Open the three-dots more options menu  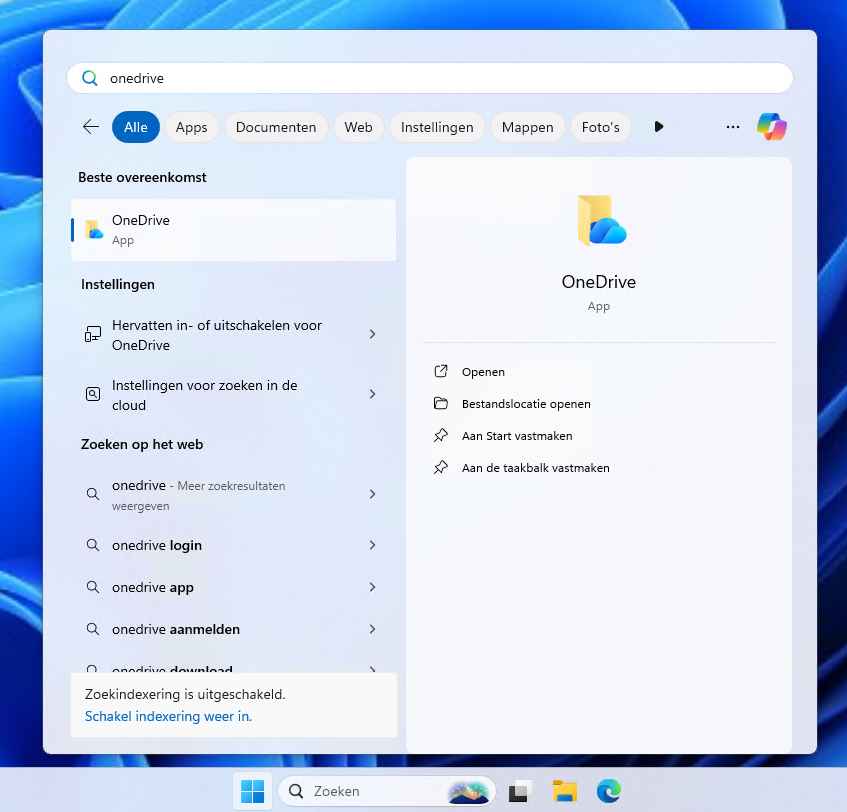click(x=732, y=127)
